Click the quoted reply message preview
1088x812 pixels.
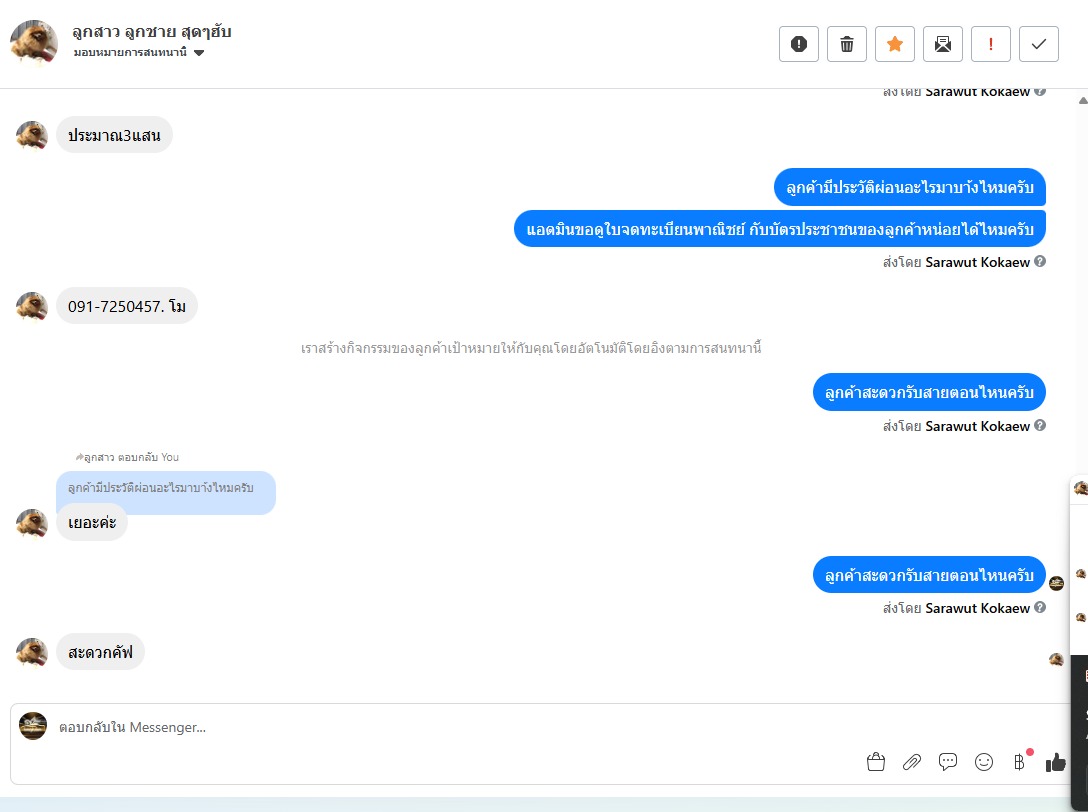166,489
